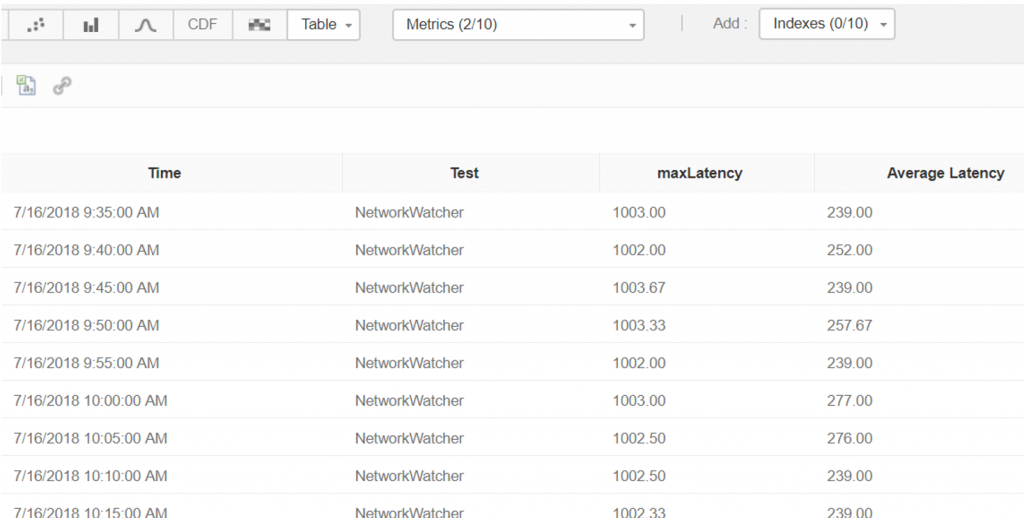Viewport: 1024px width, 518px height.
Task: Select the 7/16/2018 9:50:00 AM time cell
Action: pyautogui.click(x=86, y=325)
